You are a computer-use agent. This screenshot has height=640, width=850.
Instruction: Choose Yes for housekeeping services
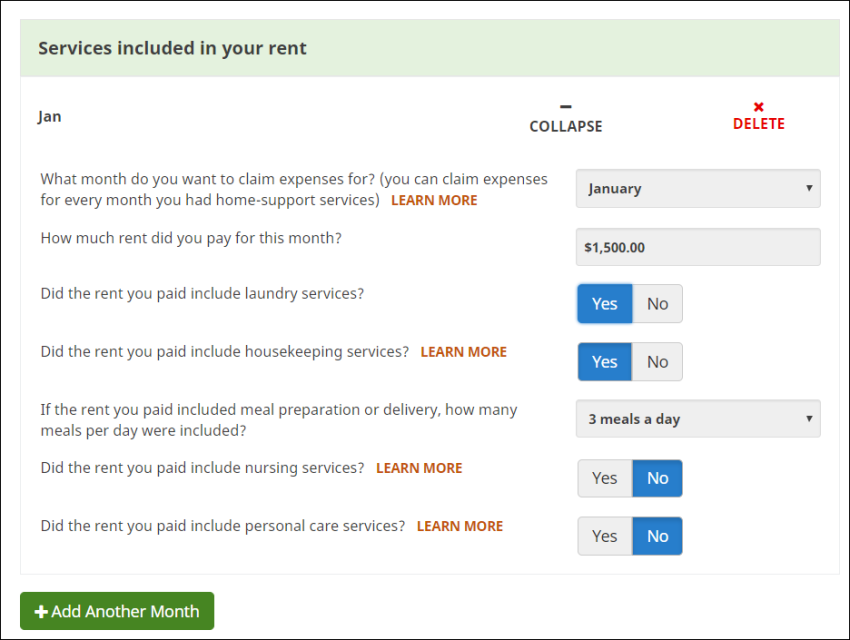(x=604, y=362)
